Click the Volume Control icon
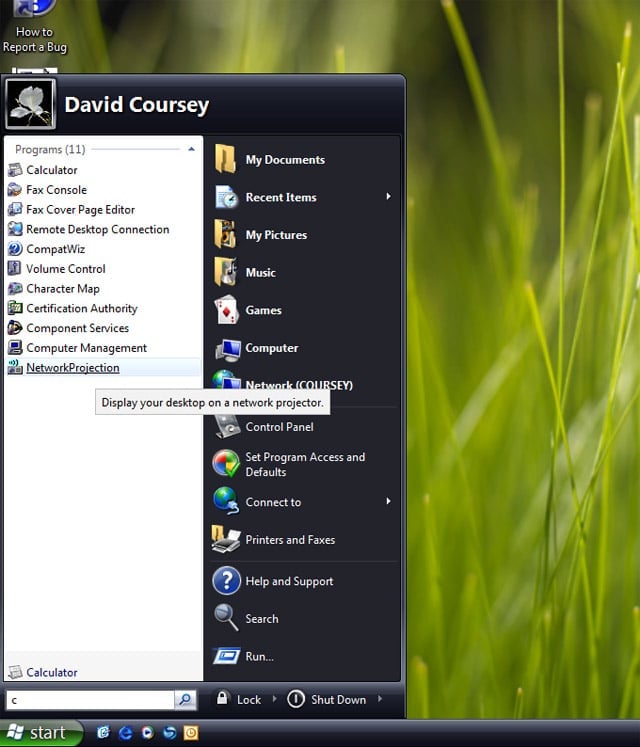The width and height of the screenshot is (640, 747). (15, 269)
